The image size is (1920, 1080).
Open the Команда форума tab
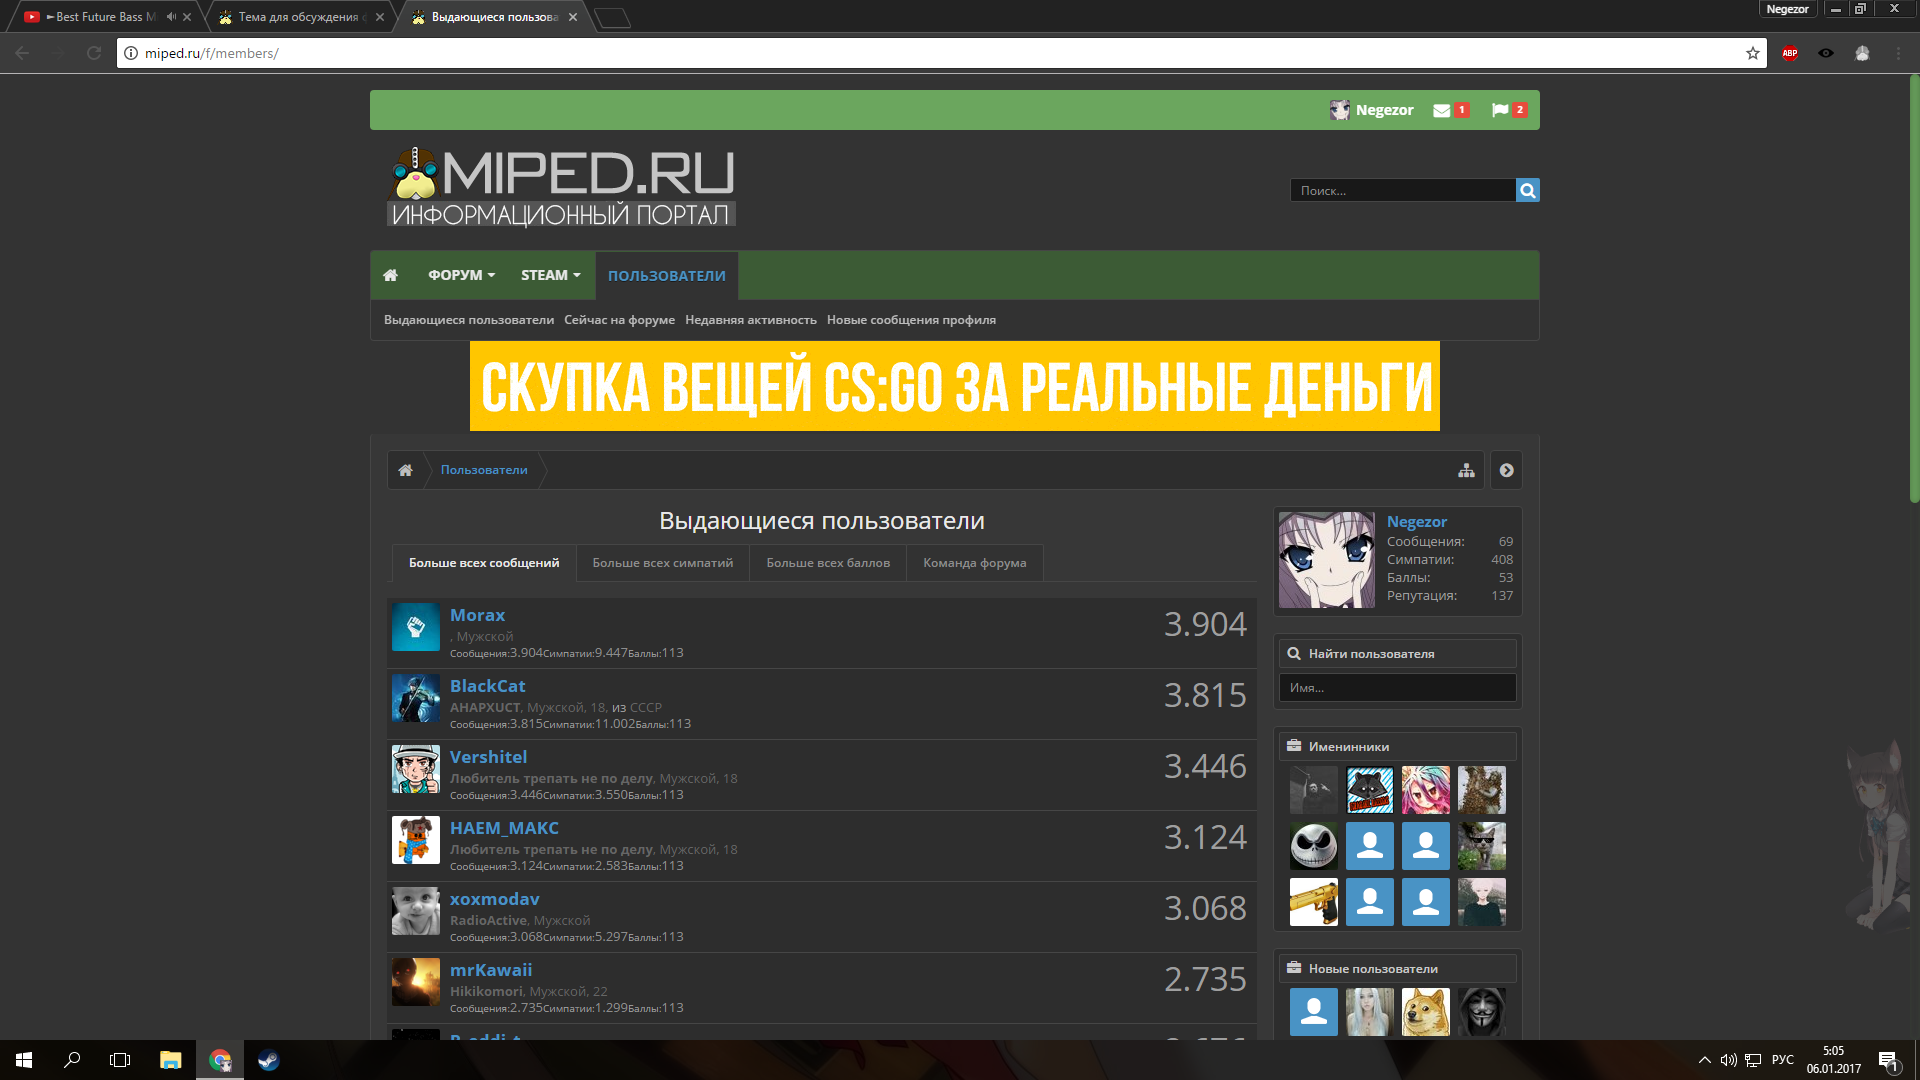[x=975, y=563]
